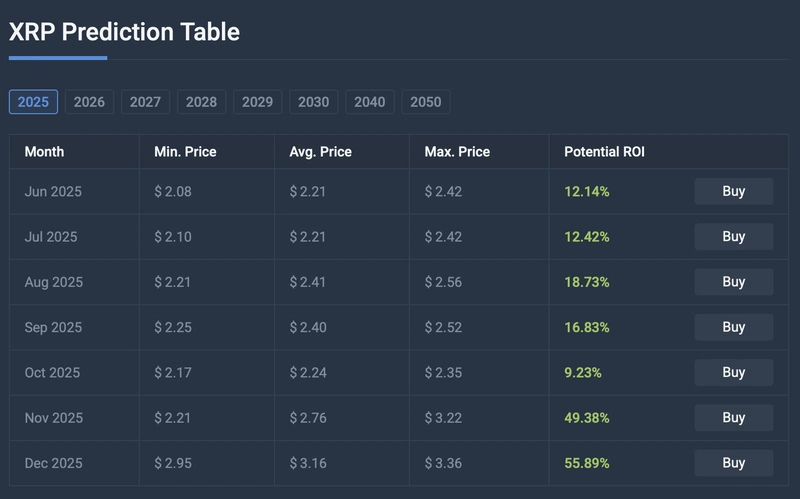Click Buy in the Jun 2025 row
800x499 pixels.
tap(733, 191)
